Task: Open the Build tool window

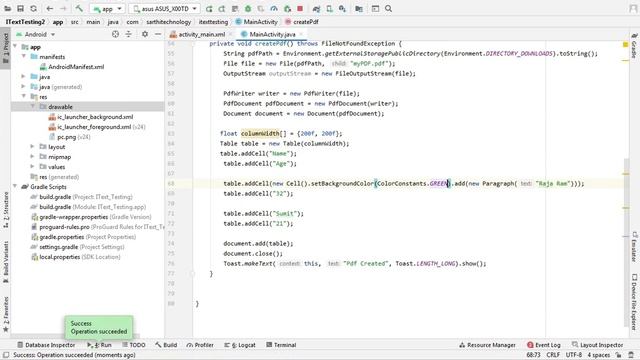Action: [x=166, y=345]
